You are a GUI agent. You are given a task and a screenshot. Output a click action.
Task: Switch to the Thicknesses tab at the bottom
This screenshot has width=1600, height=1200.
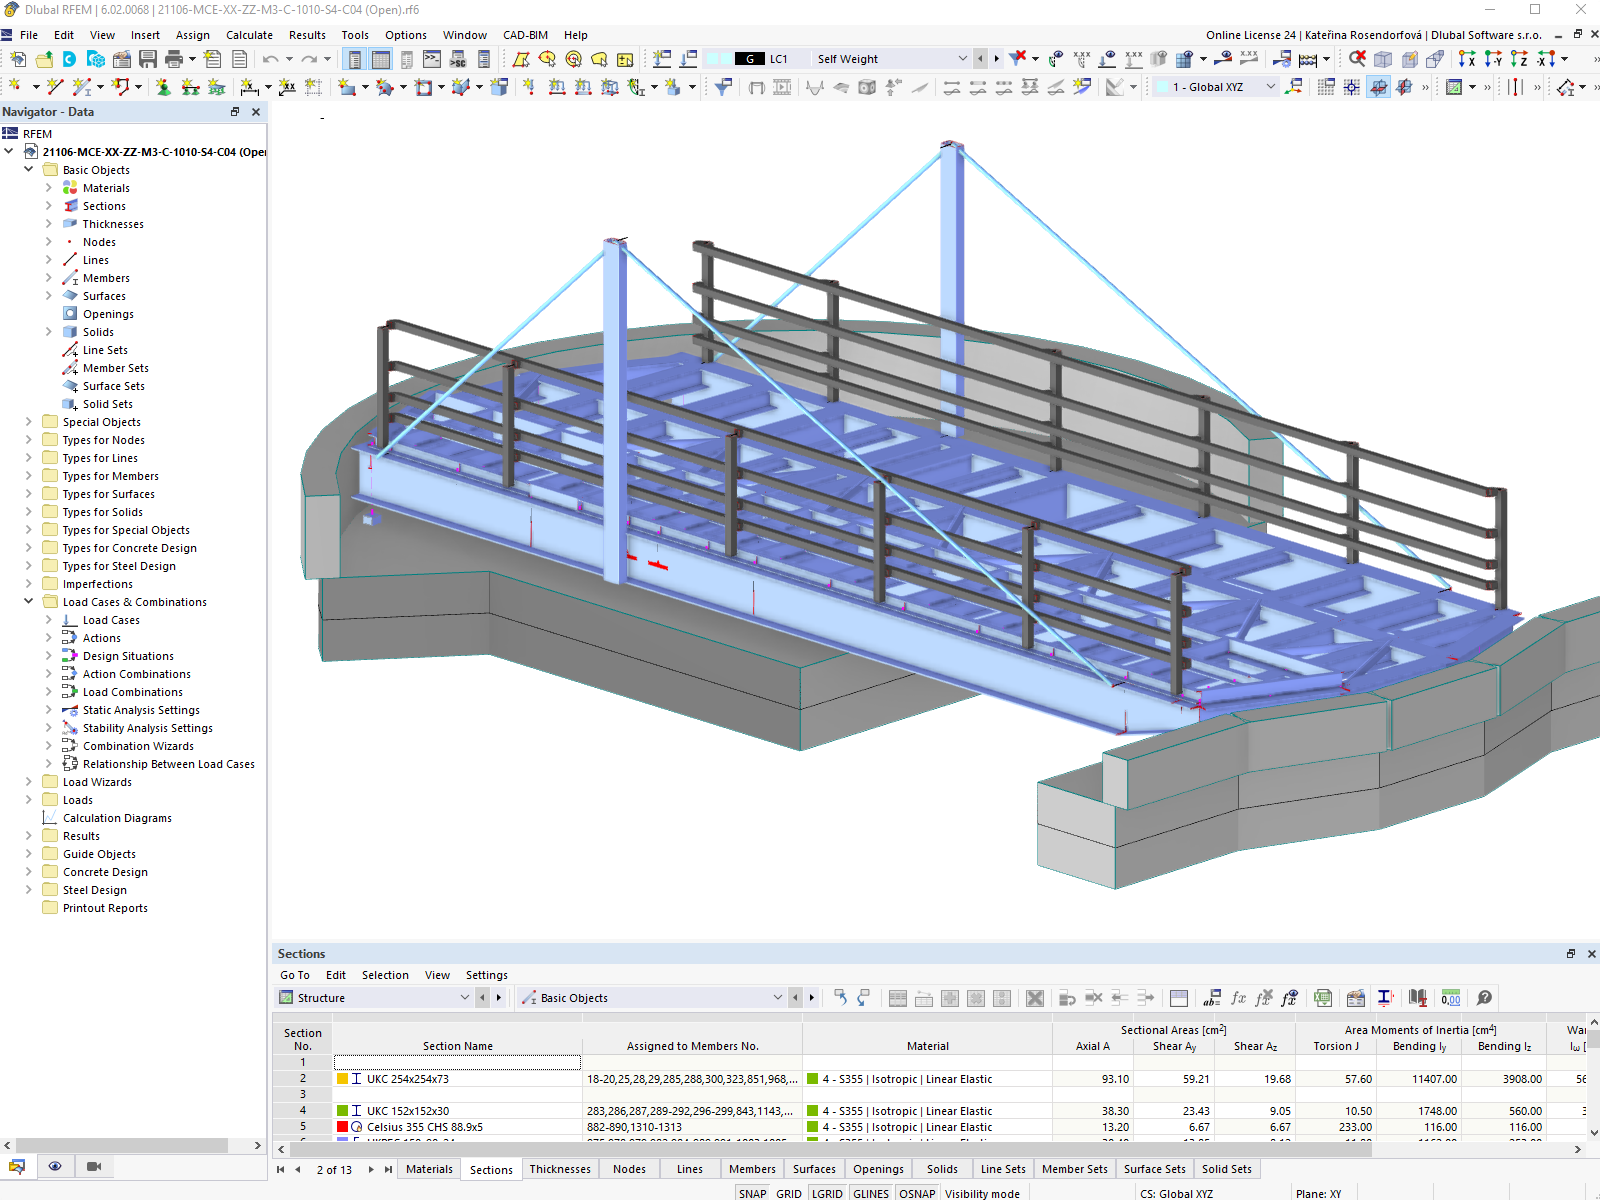[x=560, y=1168]
